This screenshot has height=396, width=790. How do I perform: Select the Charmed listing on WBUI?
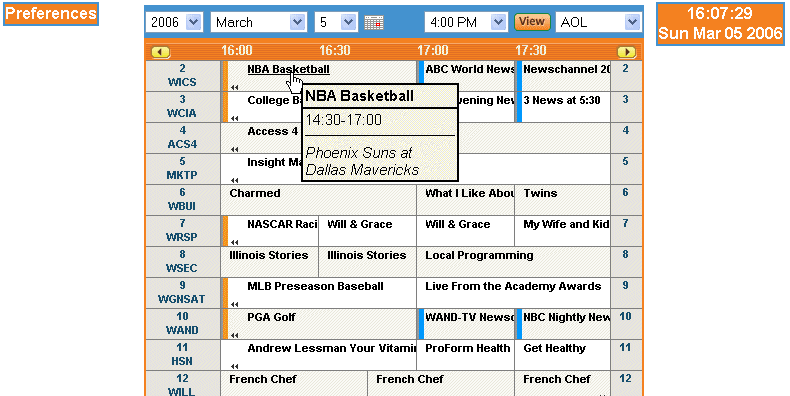coord(254,193)
